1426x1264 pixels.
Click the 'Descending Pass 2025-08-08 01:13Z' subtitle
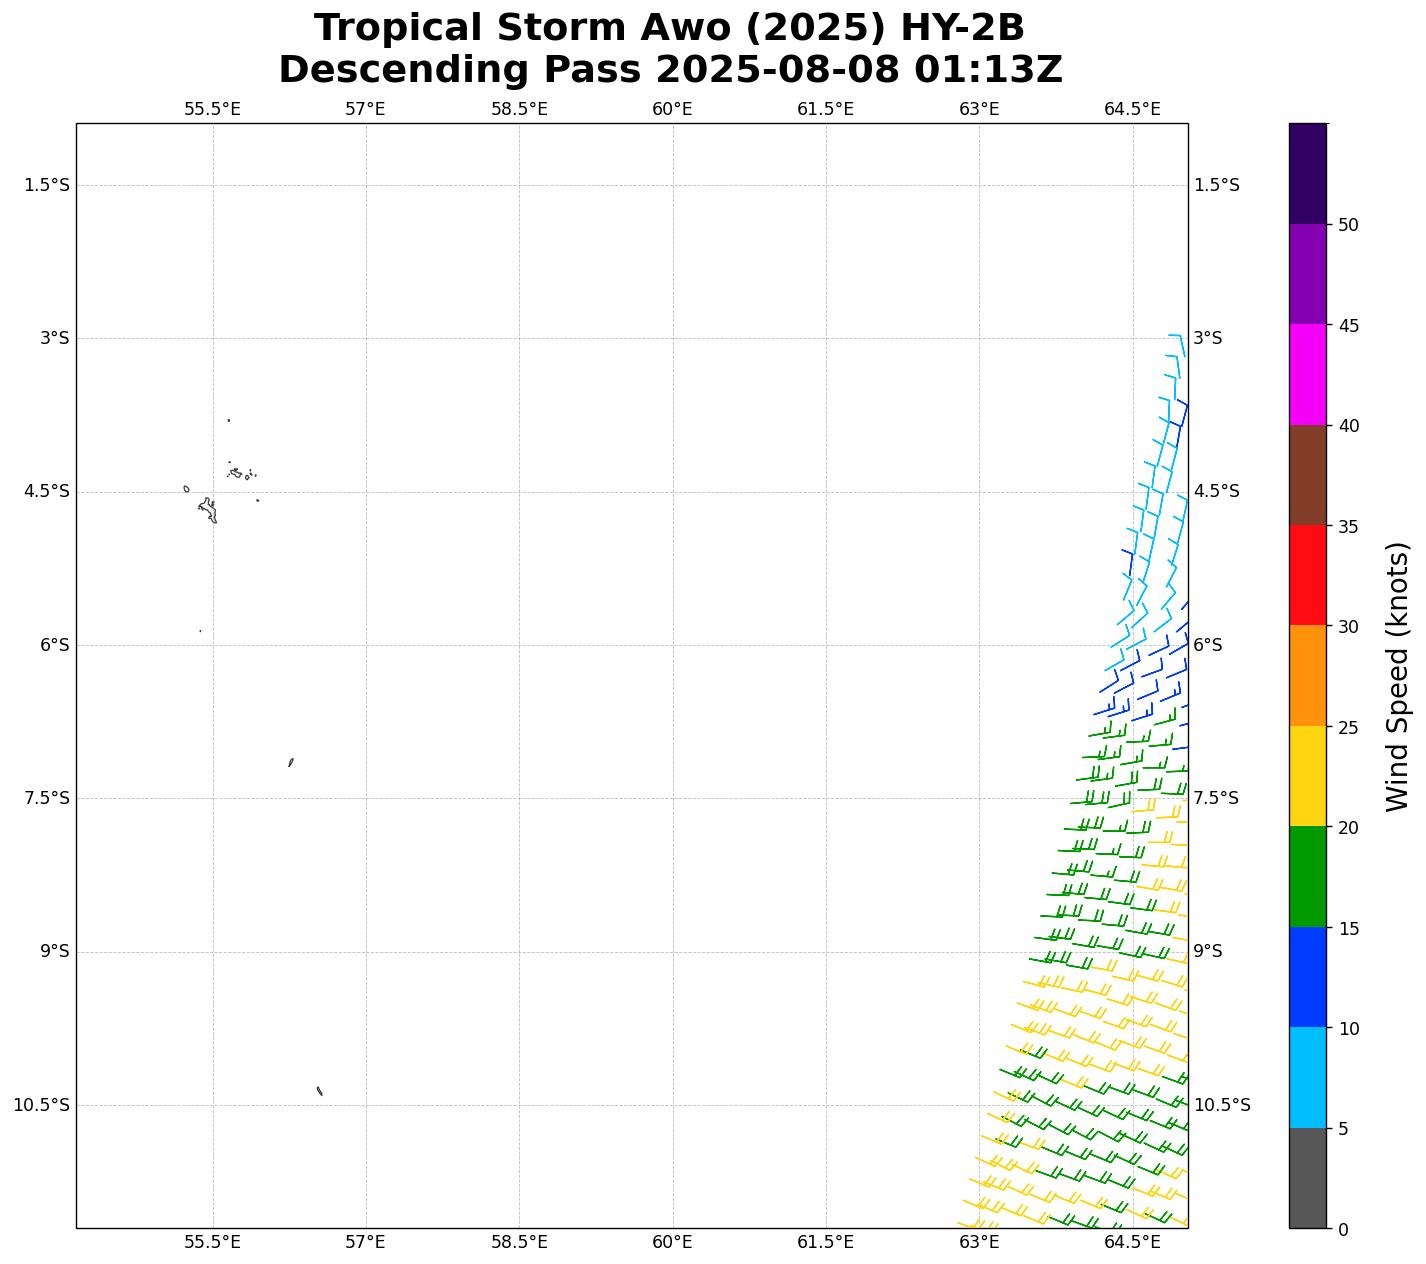(x=669, y=70)
